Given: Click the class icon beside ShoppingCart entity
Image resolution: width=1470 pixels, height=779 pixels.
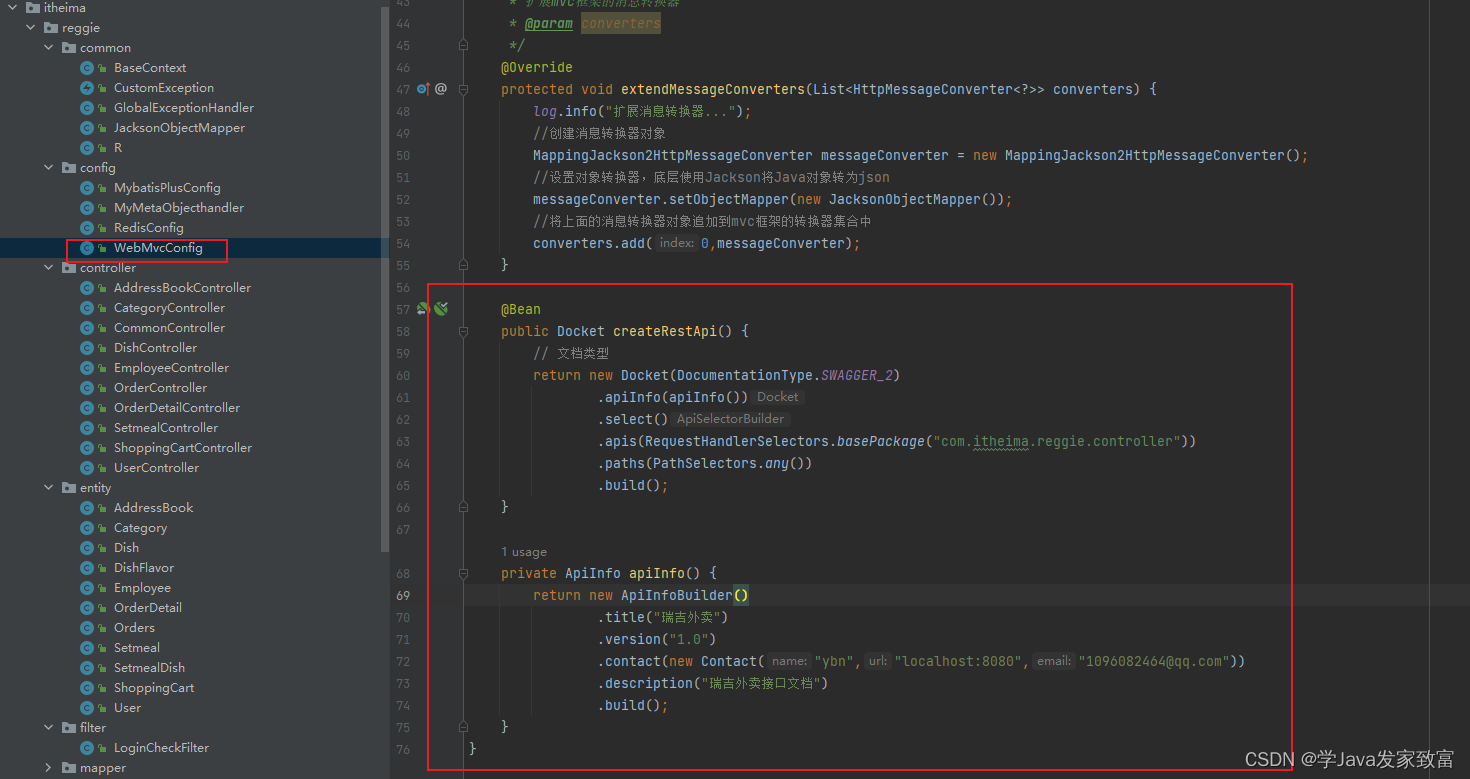Looking at the screenshot, I should (87, 688).
